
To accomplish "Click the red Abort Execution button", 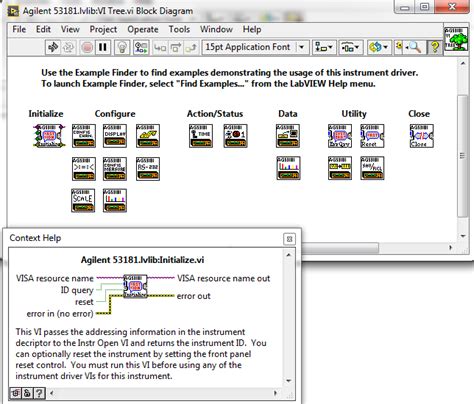I will (x=87, y=47).
